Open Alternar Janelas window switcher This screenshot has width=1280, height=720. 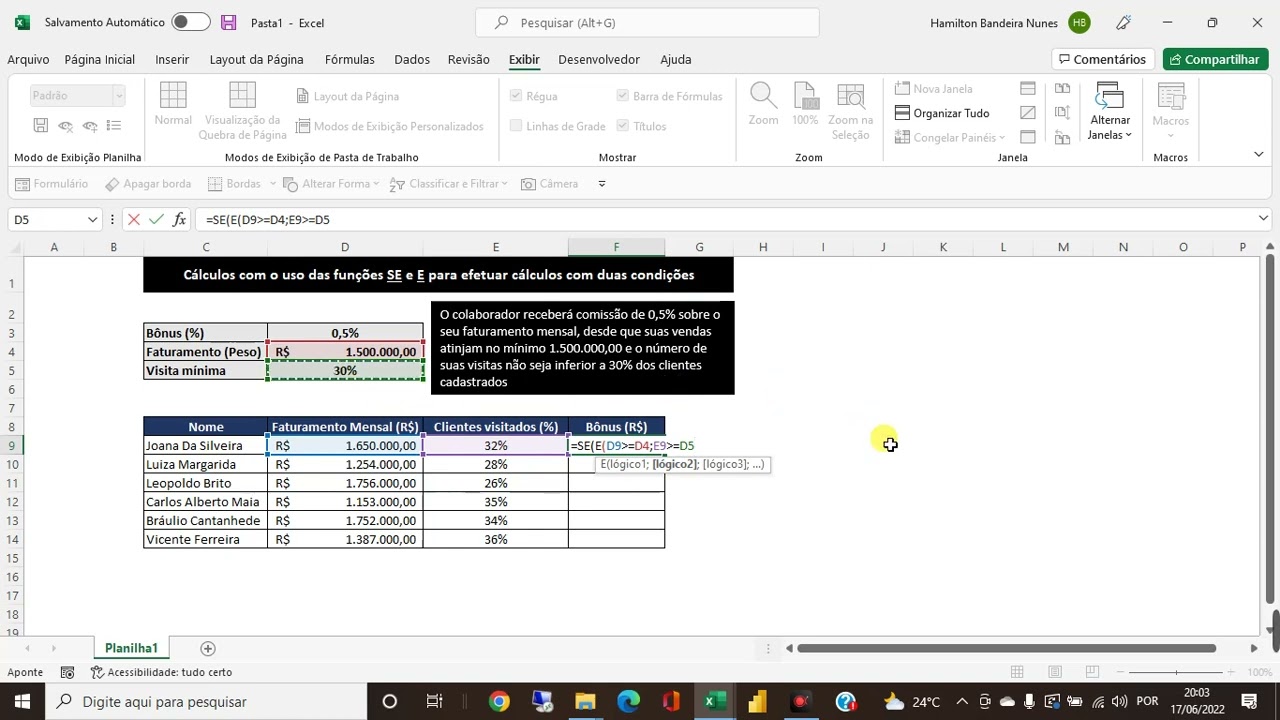1110,112
